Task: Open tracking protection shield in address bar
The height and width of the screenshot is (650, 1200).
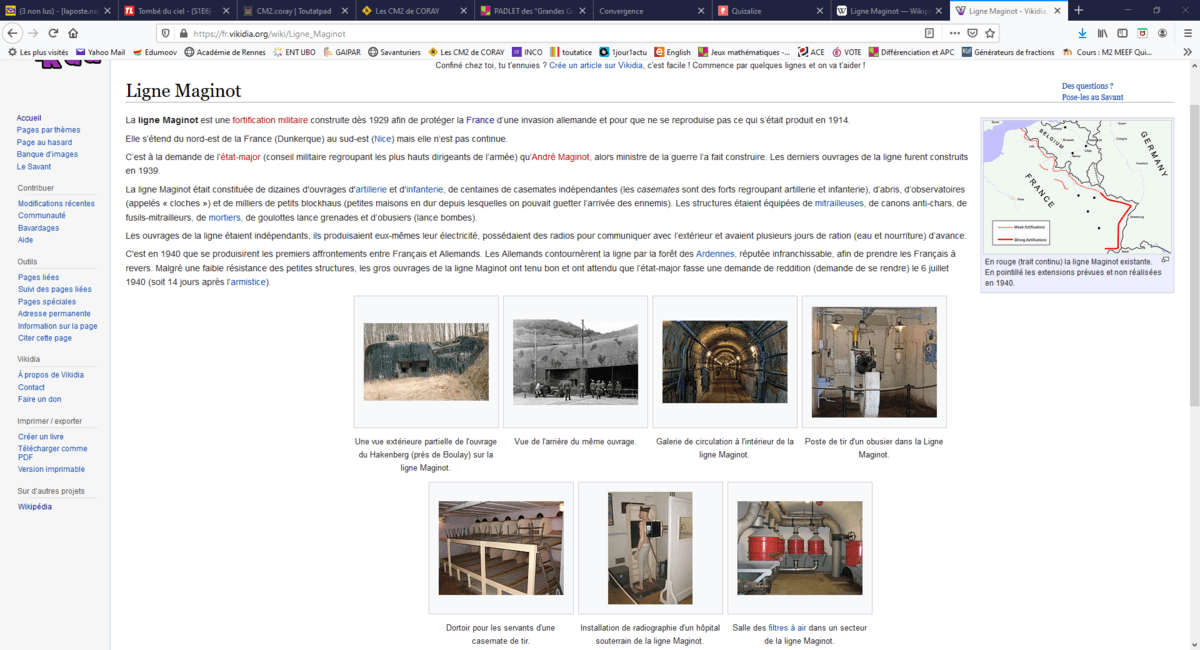Action: click(166, 33)
